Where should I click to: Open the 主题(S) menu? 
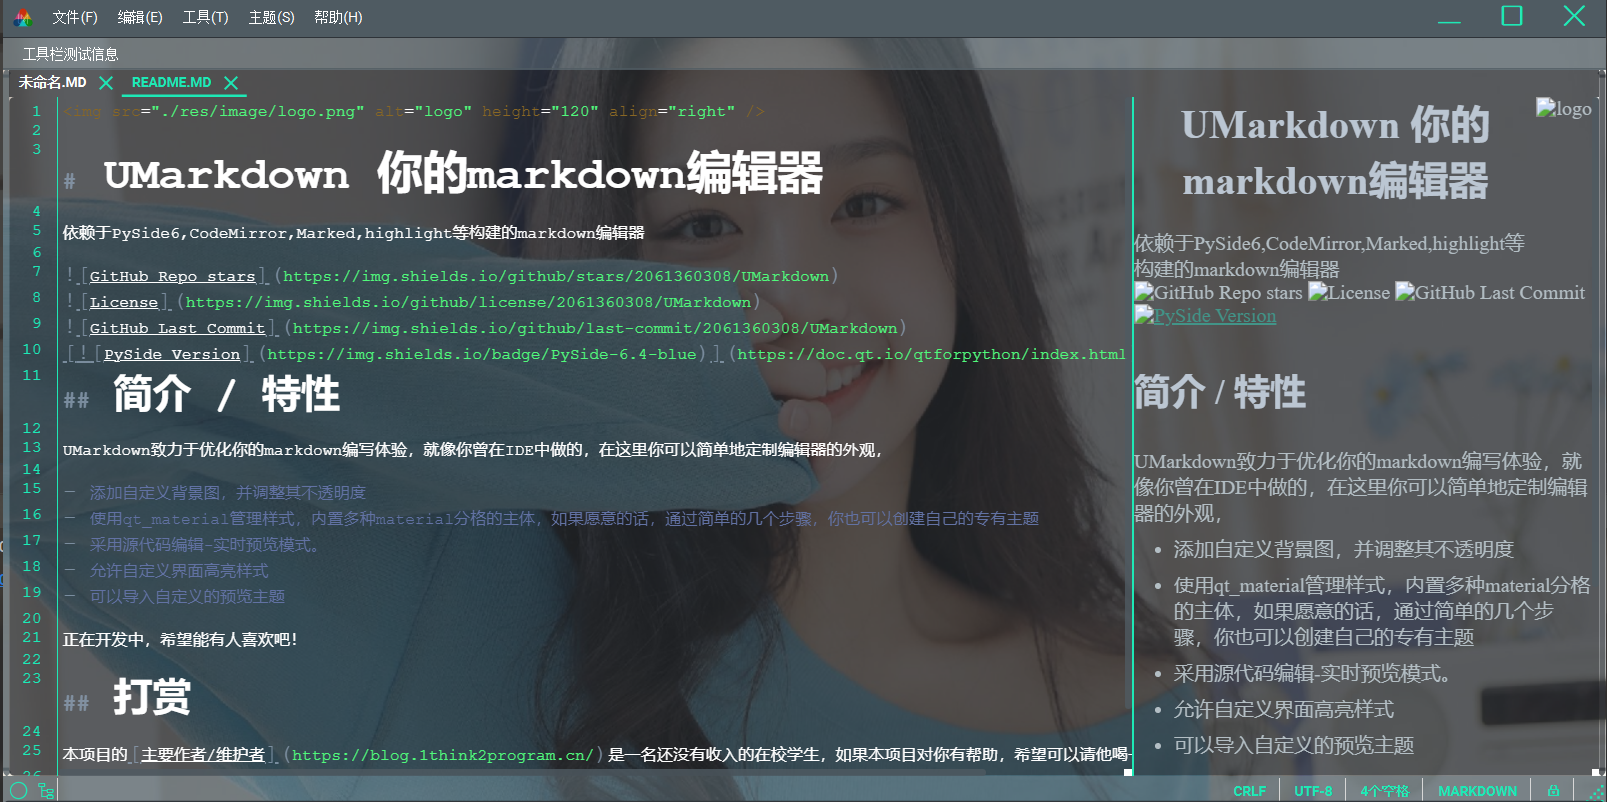click(x=271, y=17)
